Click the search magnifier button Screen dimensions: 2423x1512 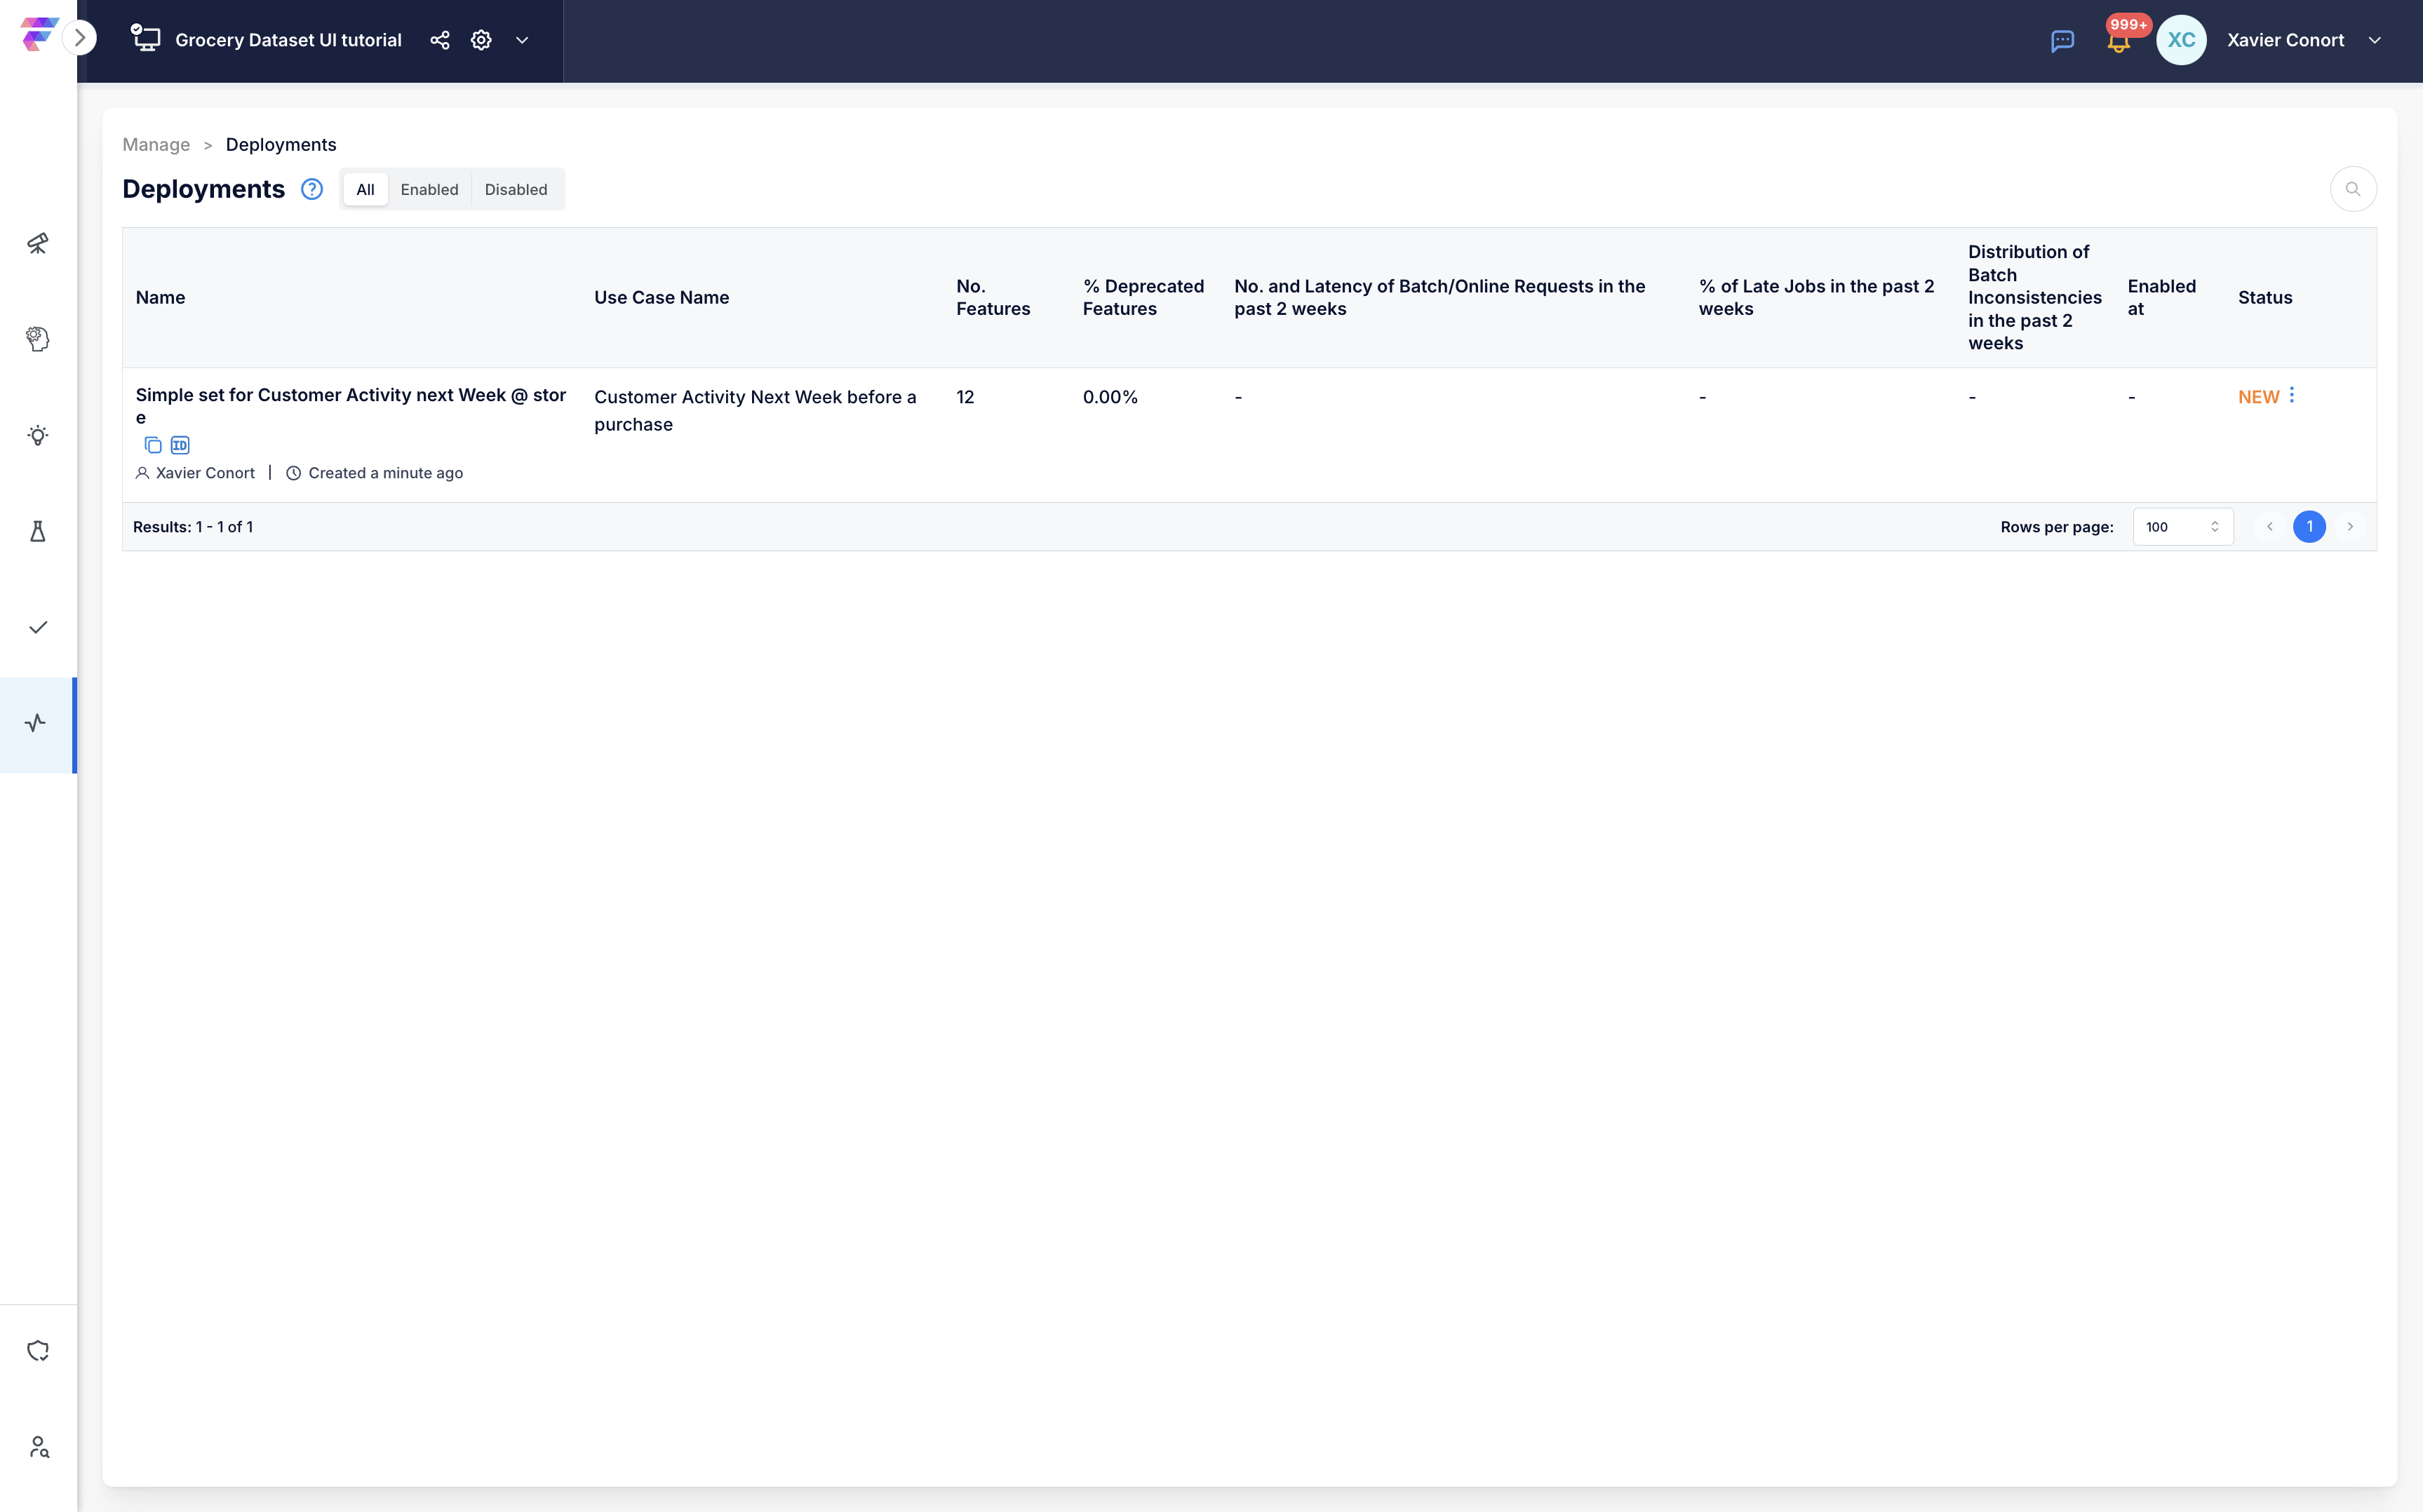tap(2353, 189)
